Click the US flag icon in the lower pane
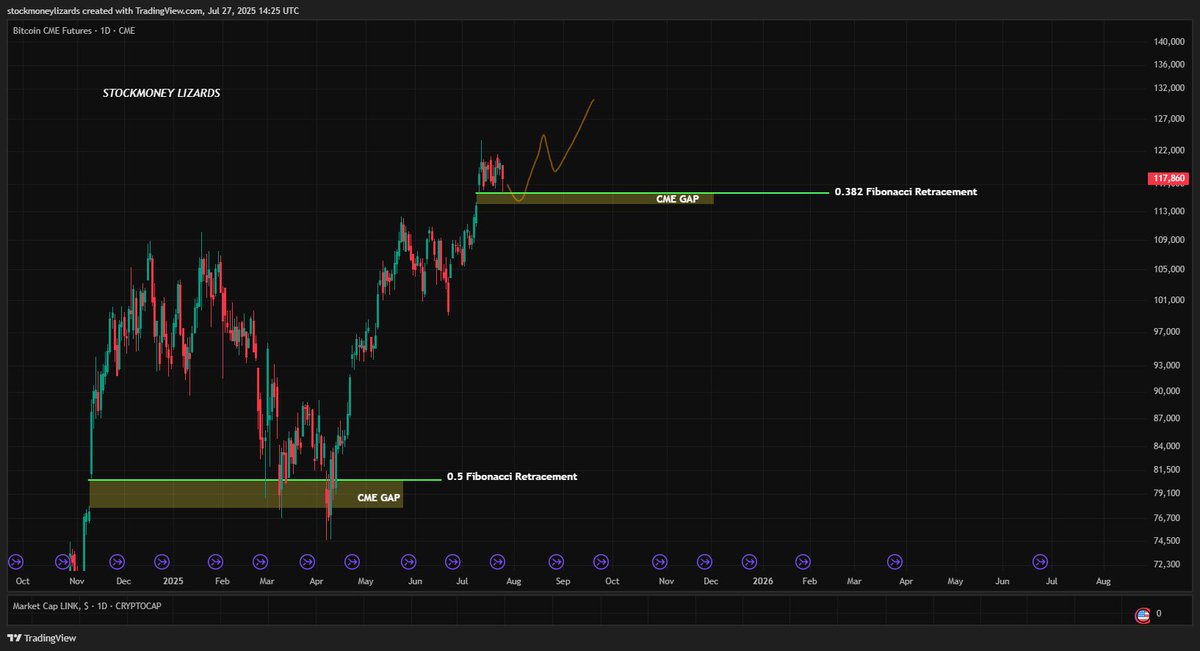This screenshot has width=1200, height=651. [x=1142, y=615]
